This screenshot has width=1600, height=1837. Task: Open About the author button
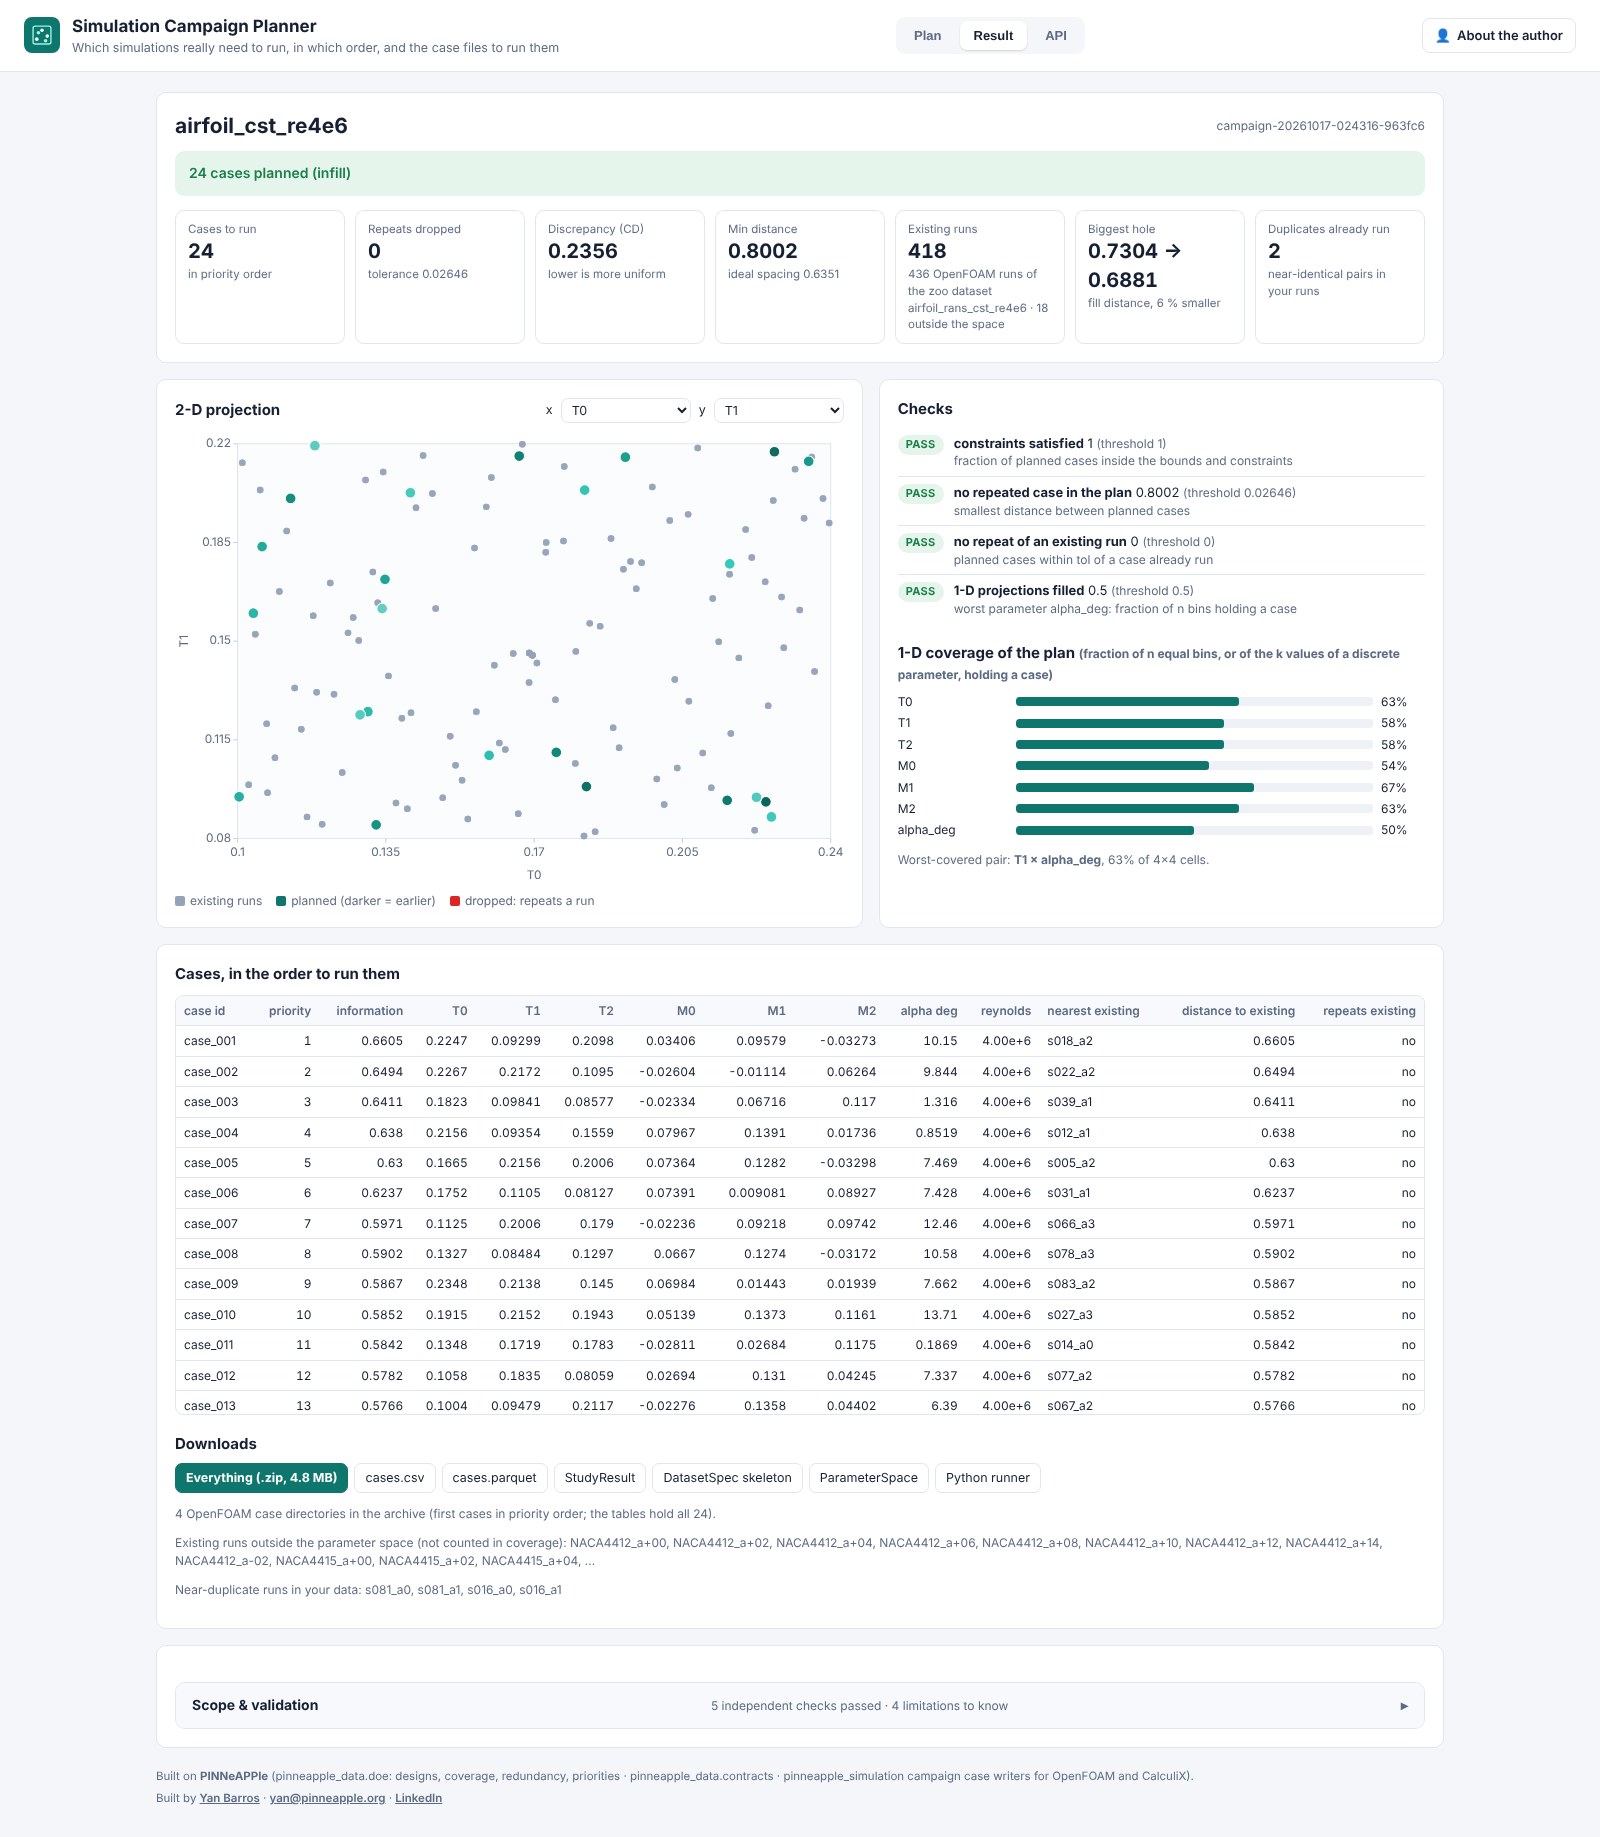pyautogui.click(x=1498, y=36)
